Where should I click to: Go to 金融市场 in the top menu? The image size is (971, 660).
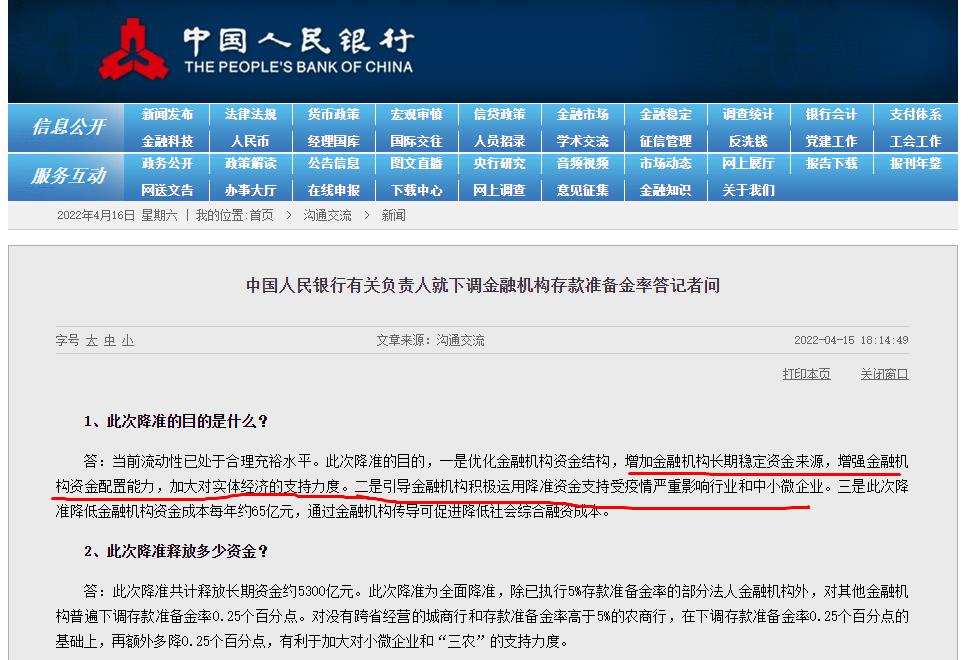[x=582, y=115]
